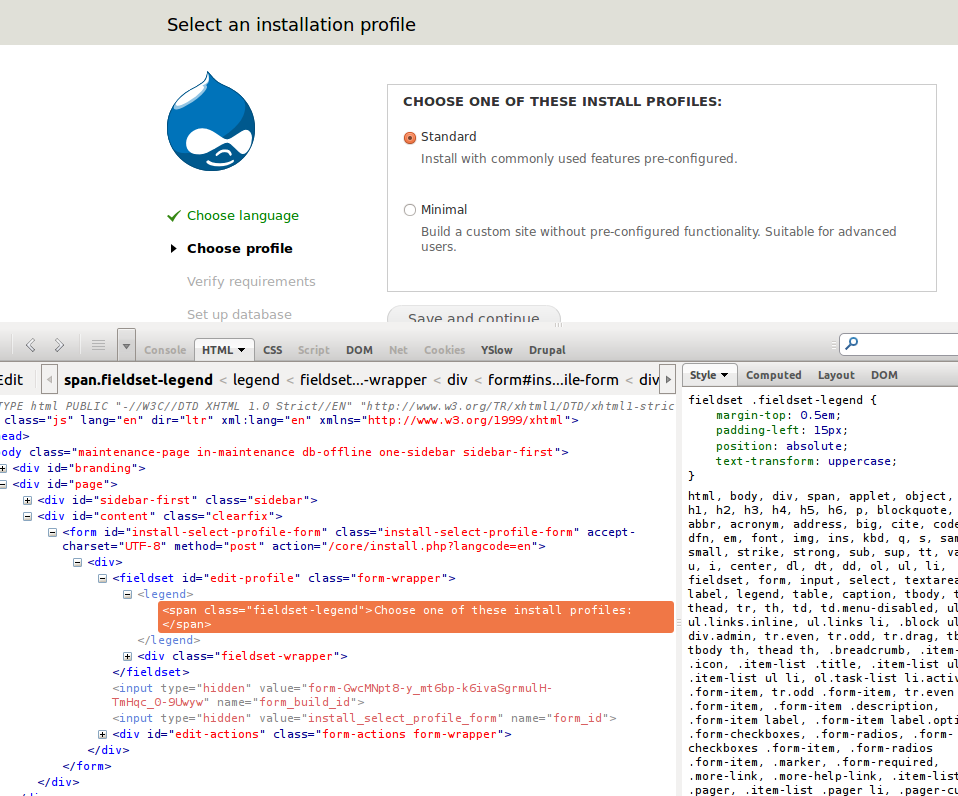Open the HTML tab dropdown menu

click(x=240, y=349)
